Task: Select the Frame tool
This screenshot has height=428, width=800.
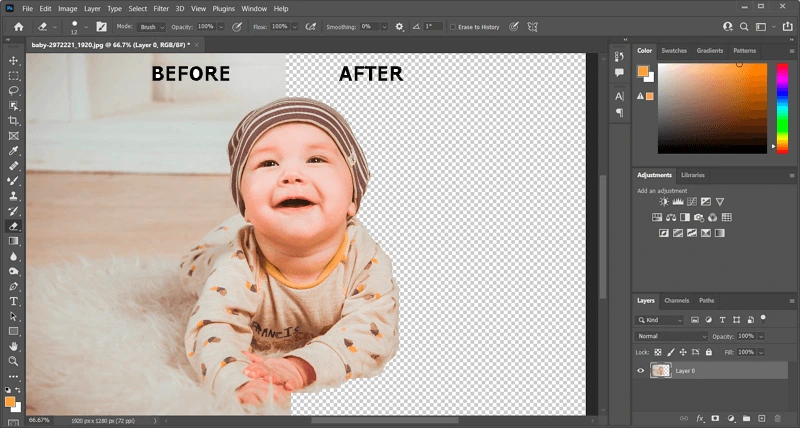Action: click(13, 136)
